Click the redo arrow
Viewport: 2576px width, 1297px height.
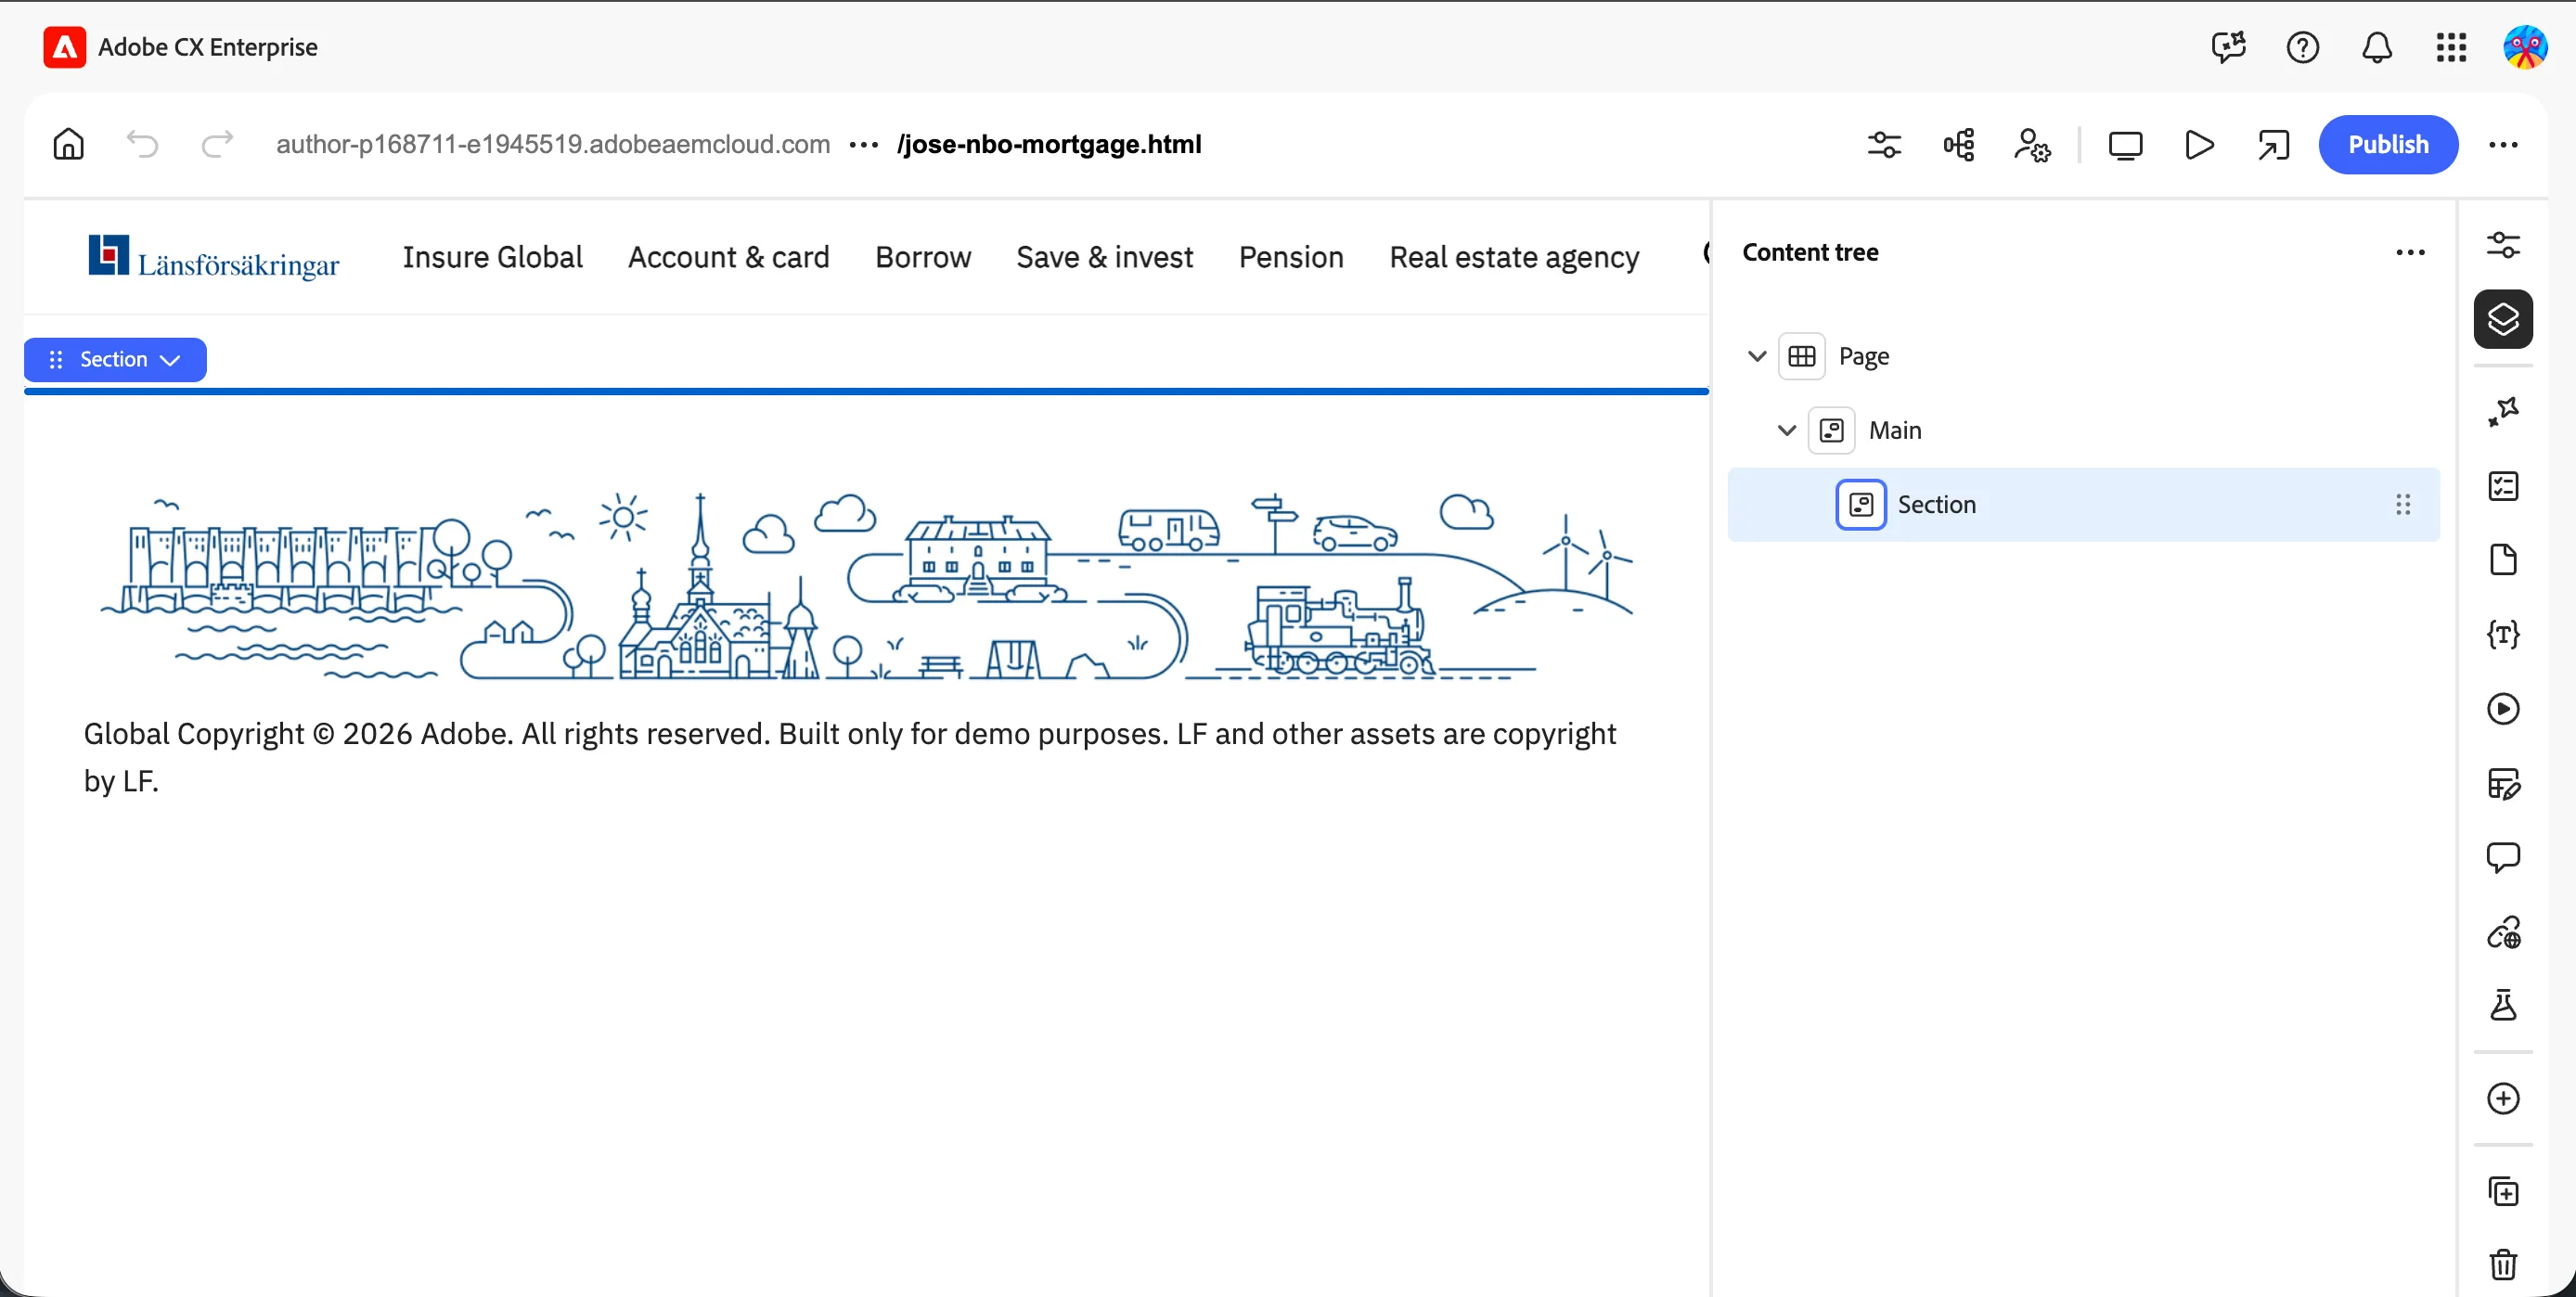[x=217, y=144]
